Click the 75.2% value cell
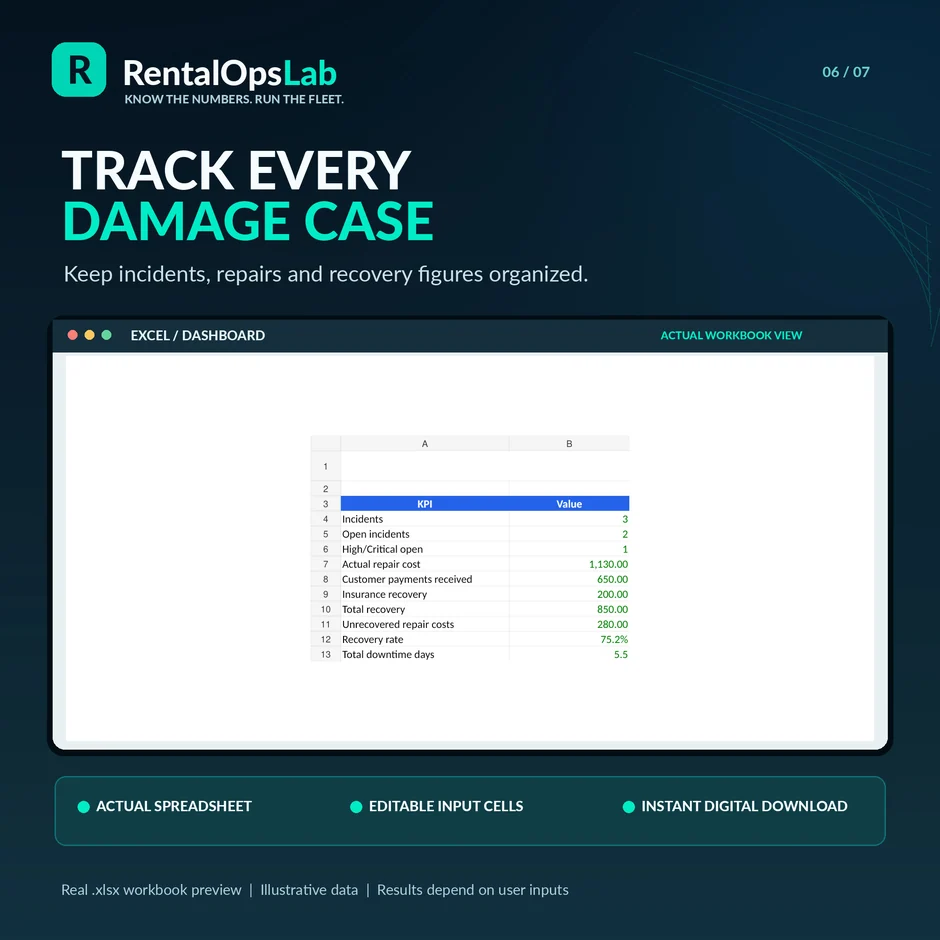Viewport: 940px width, 940px height. tap(569, 639)
